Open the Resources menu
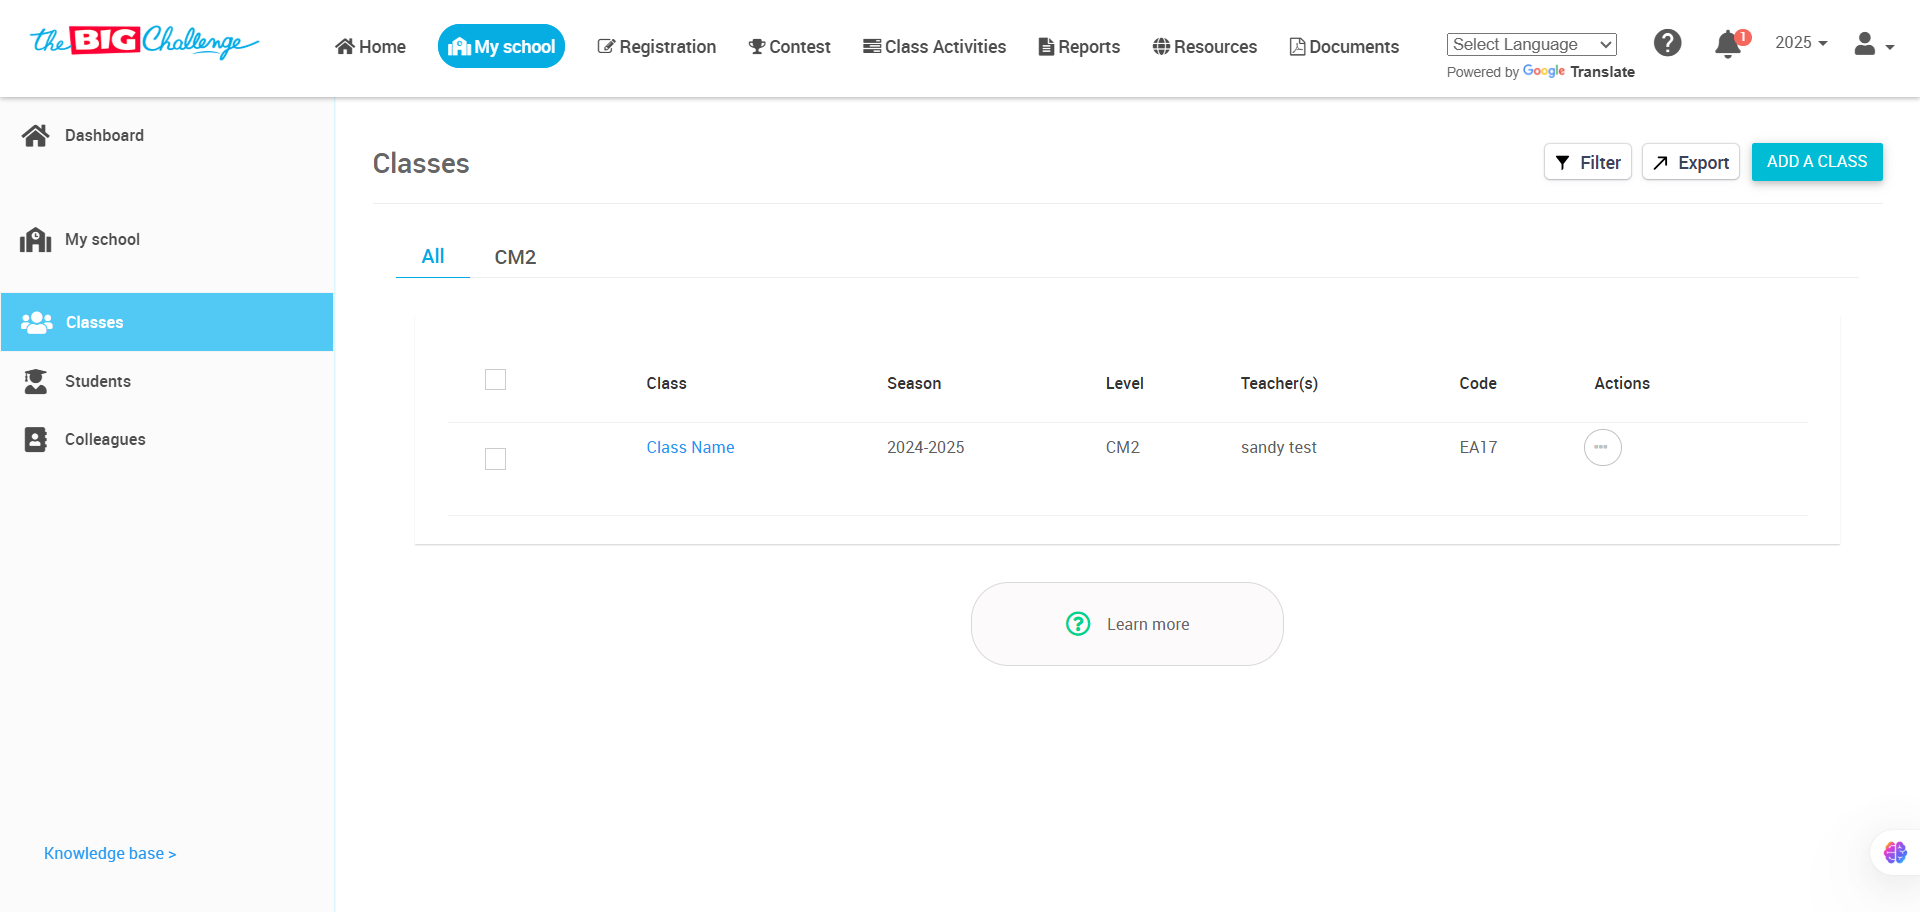The height and width of the screenshot is (912, 1920). pyautogui.click(x=1204, y=46)
